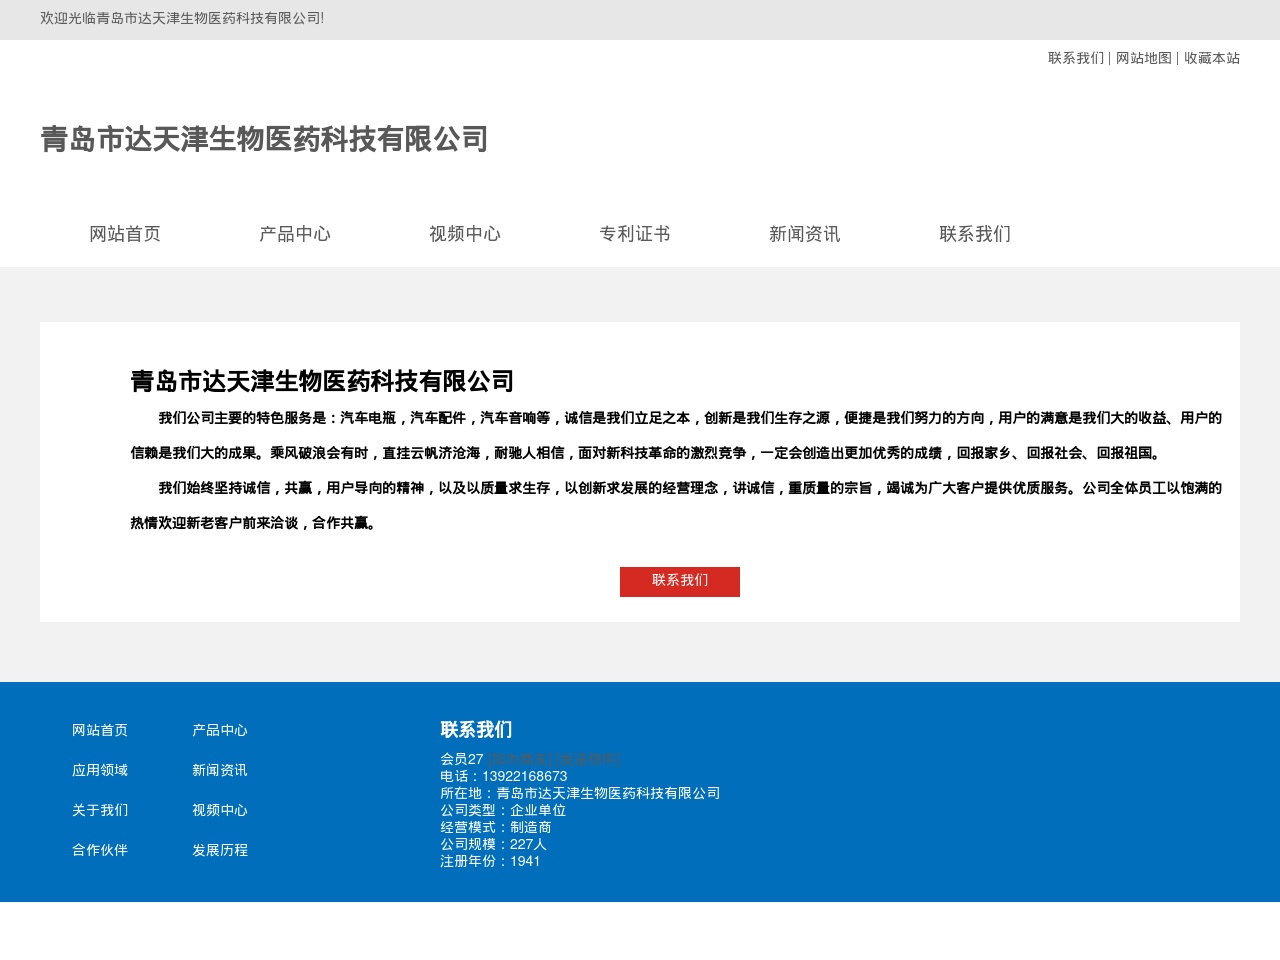Click the 公司规模：227人 line

point(494,844)
